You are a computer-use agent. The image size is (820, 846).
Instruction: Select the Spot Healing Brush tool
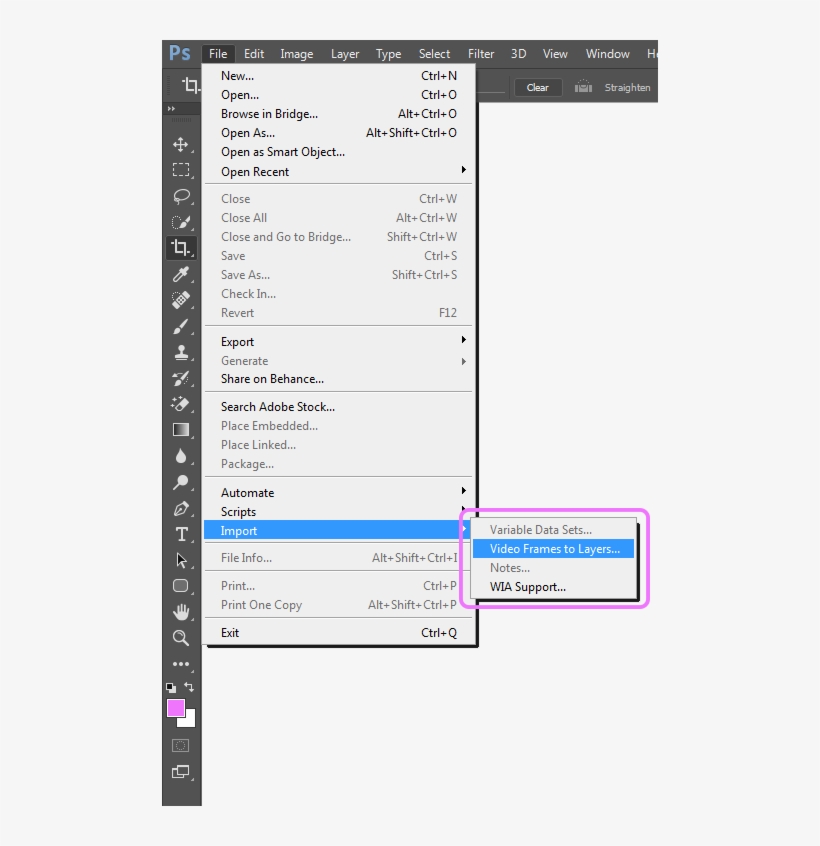coord(181,300)
